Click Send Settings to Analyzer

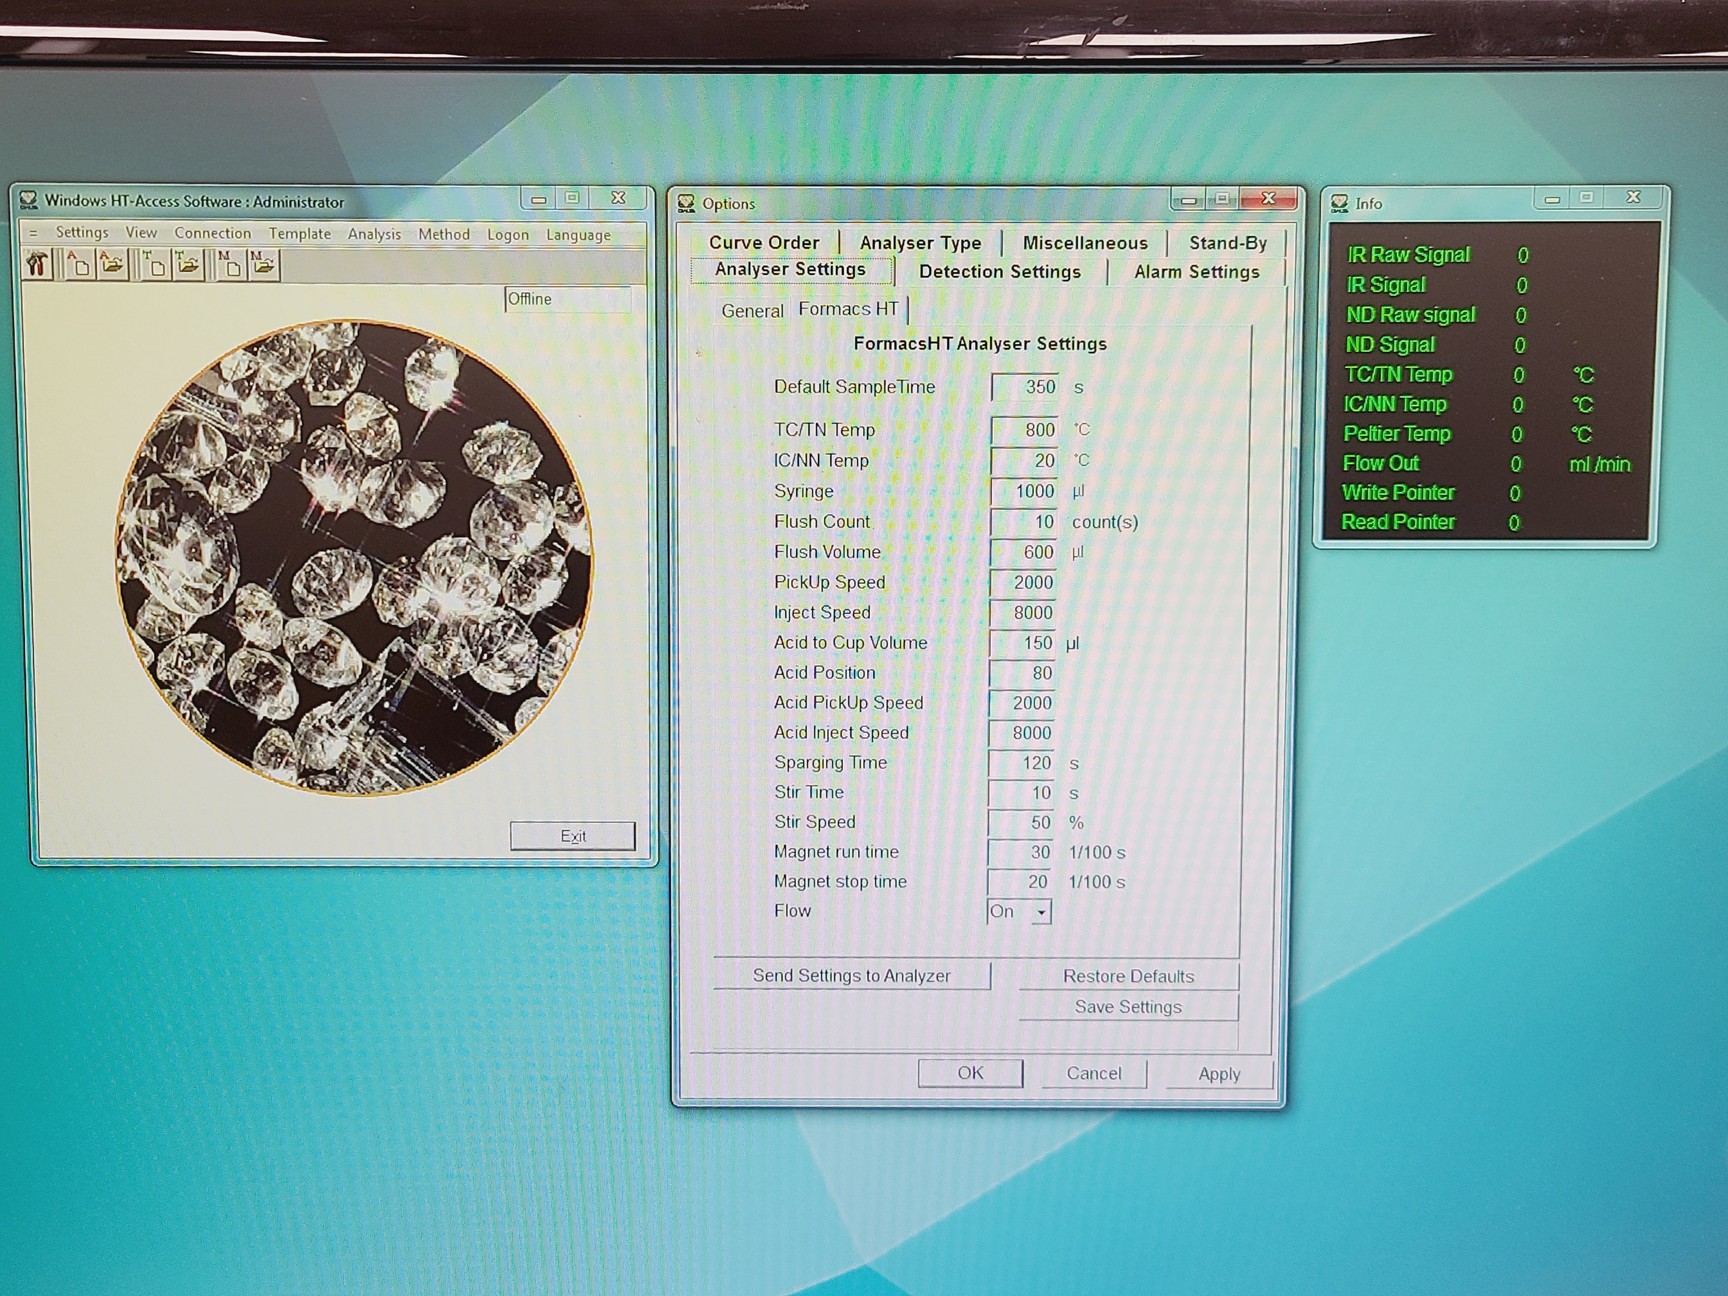851,975
